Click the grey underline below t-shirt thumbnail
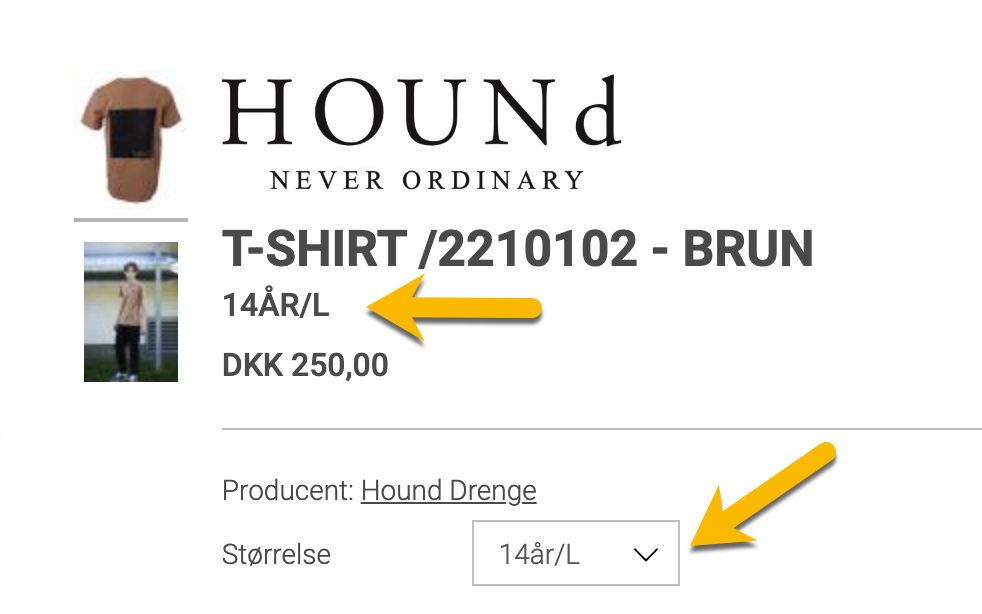The image size is (982, 614). [x=130, y=219]
